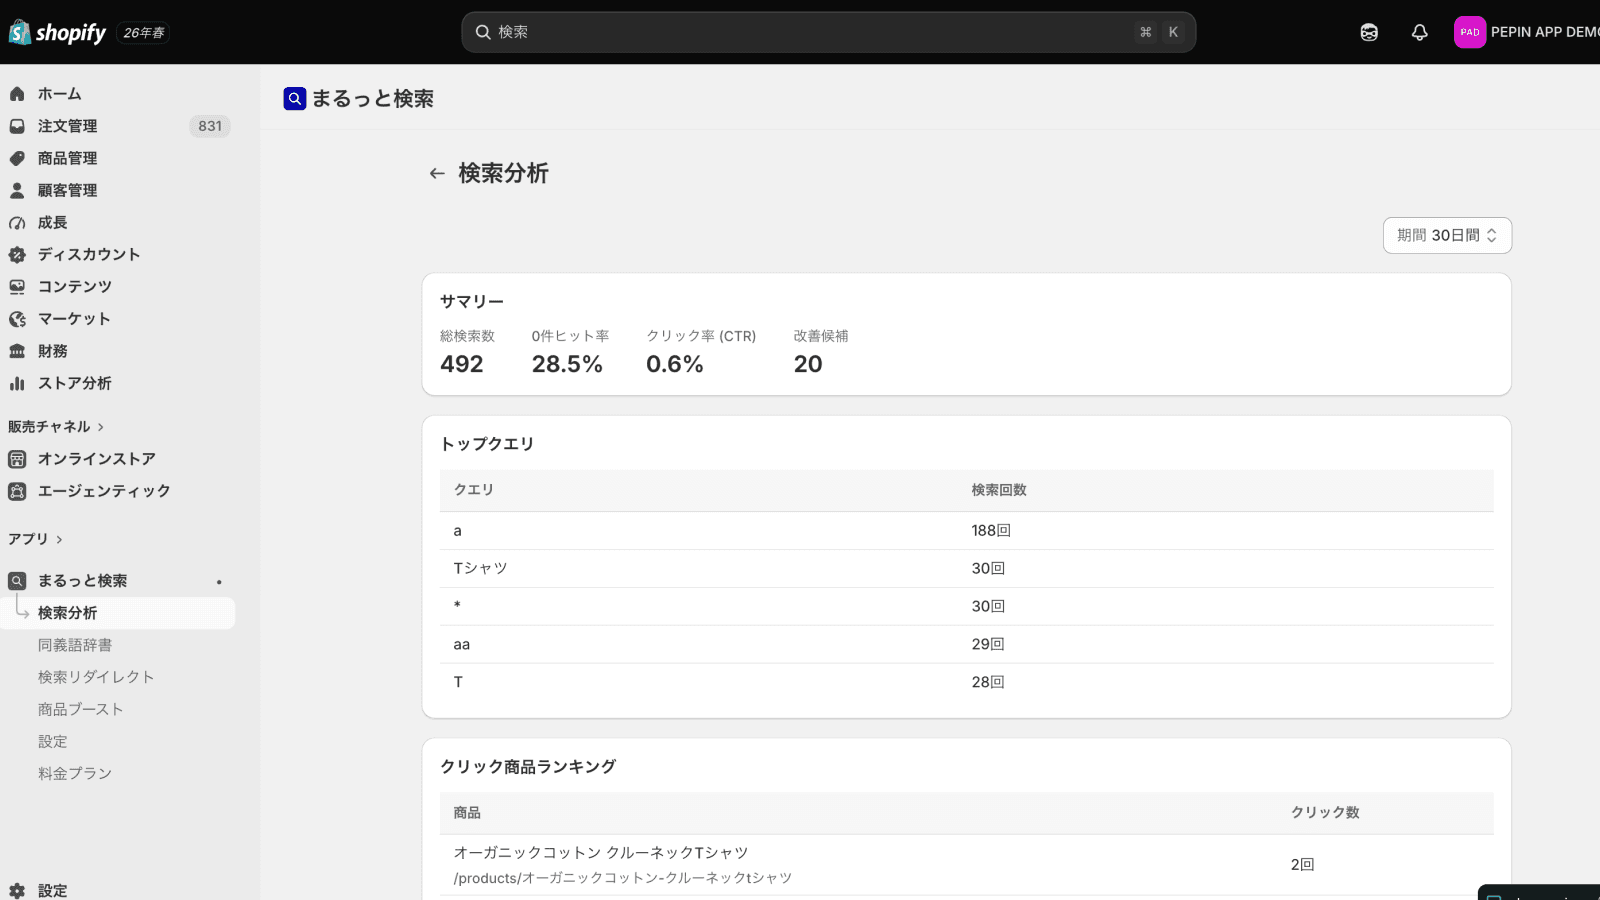The height and width of the screenshot is (900, 1600).
Task: Focus the top 検索 search field
Action: (x=828, y=32)
